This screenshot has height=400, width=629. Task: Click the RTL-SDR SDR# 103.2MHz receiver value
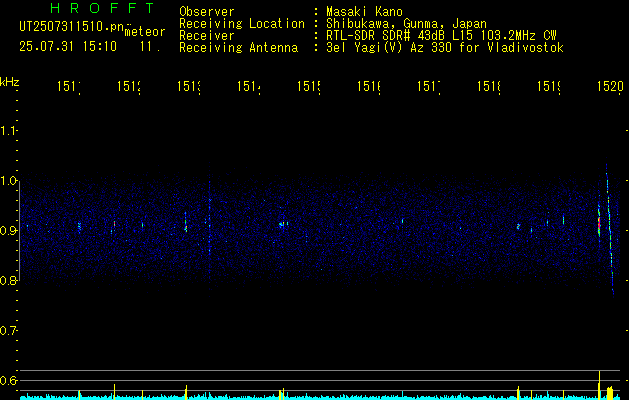point(441,36)
